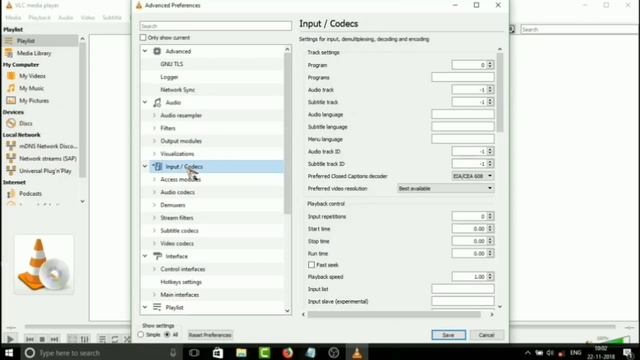Toggle the Only show current checkbox

[143, 38]
